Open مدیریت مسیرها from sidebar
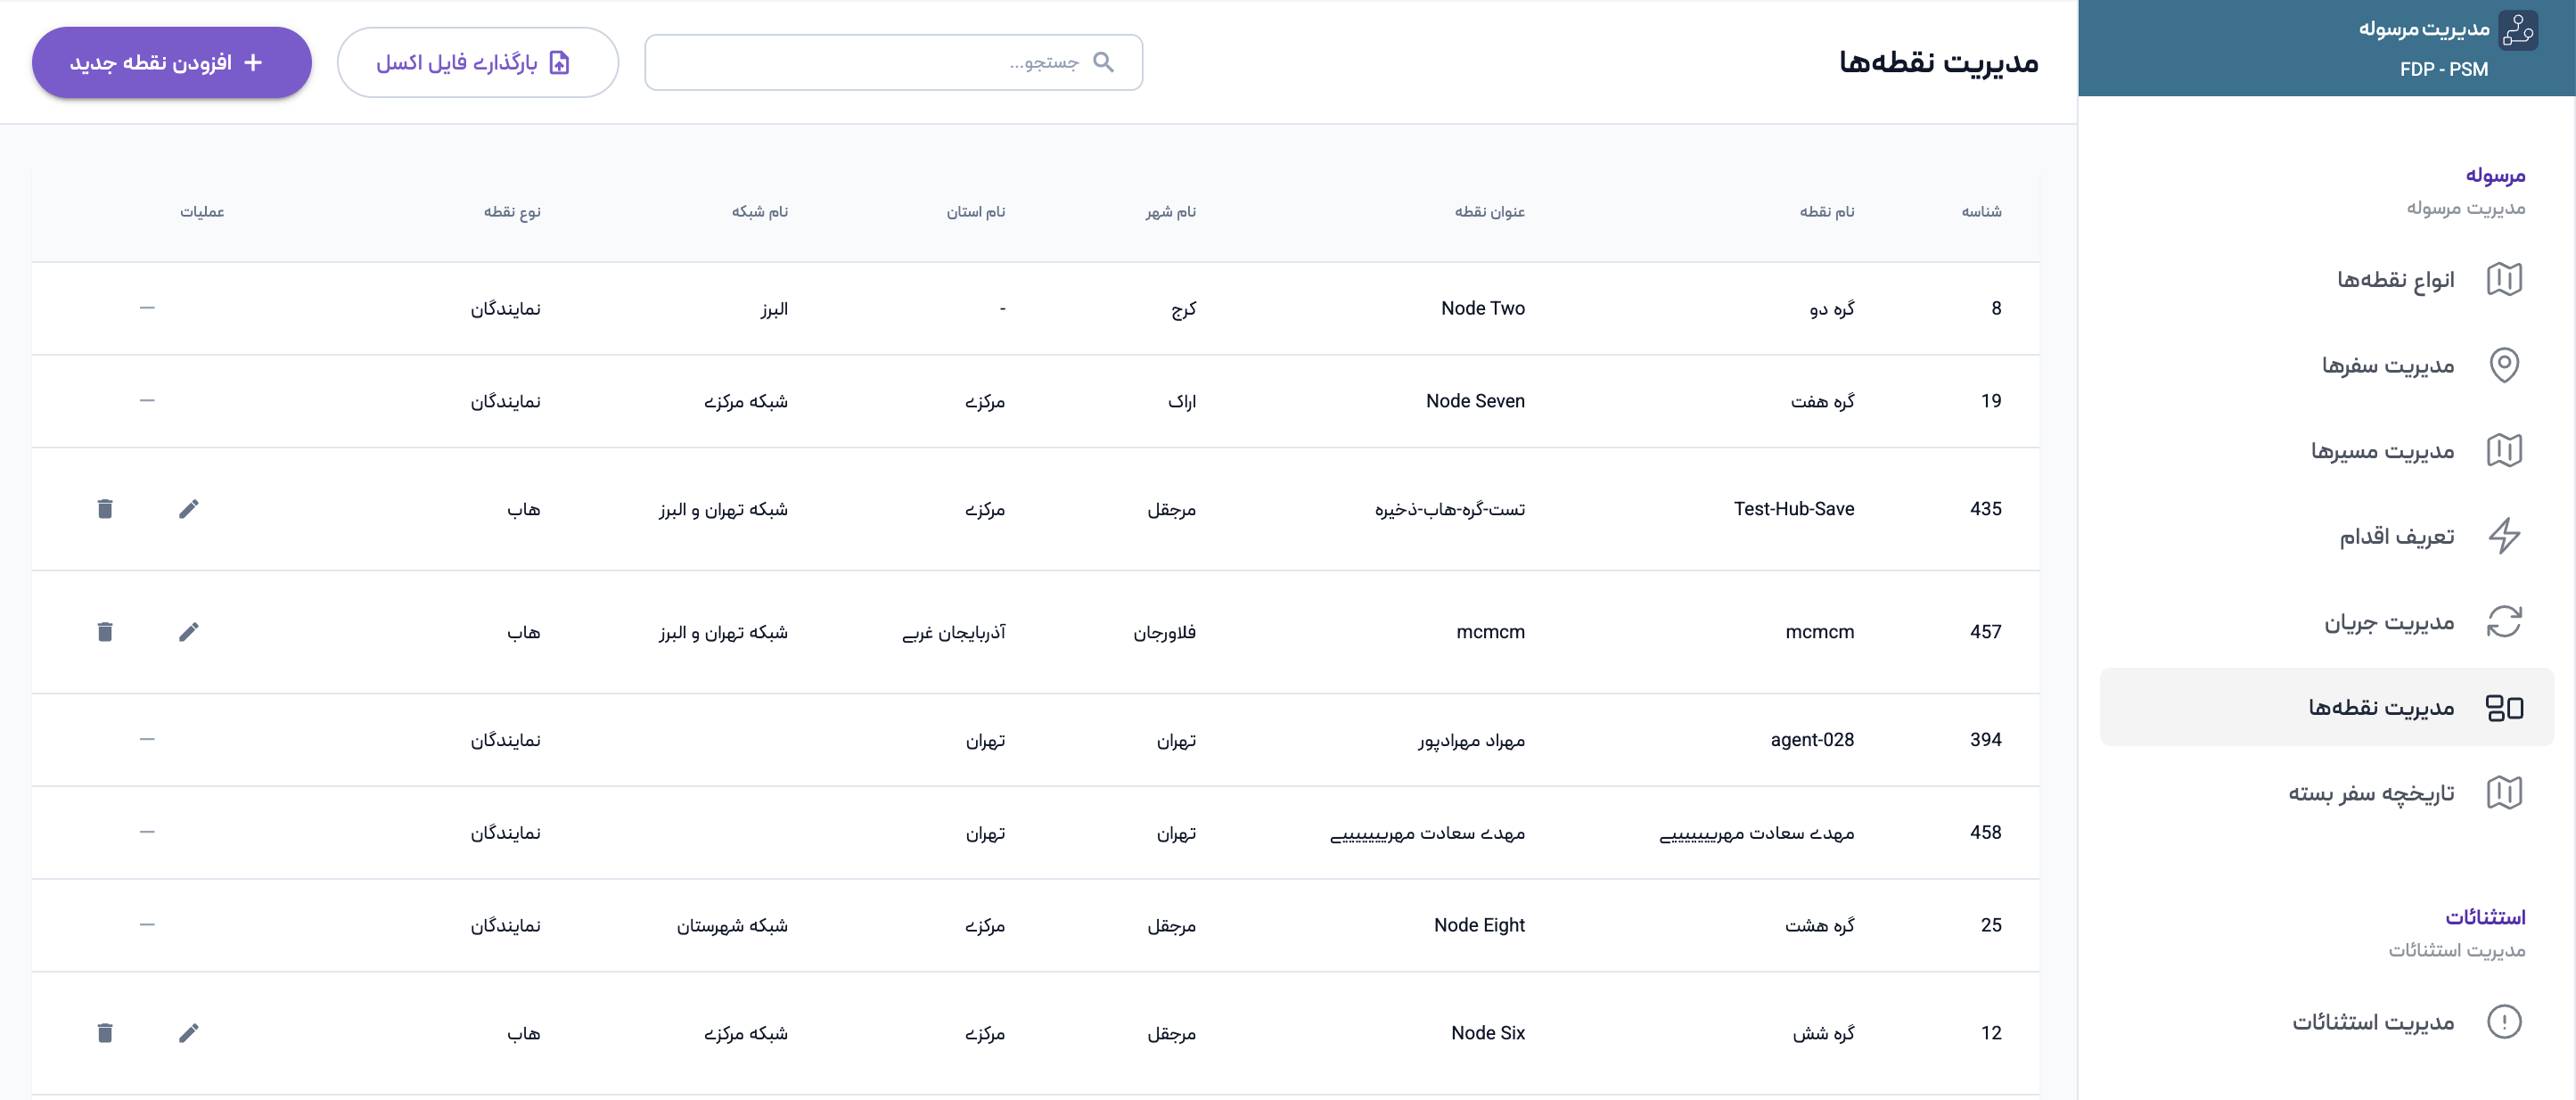 click(2382, 451)
